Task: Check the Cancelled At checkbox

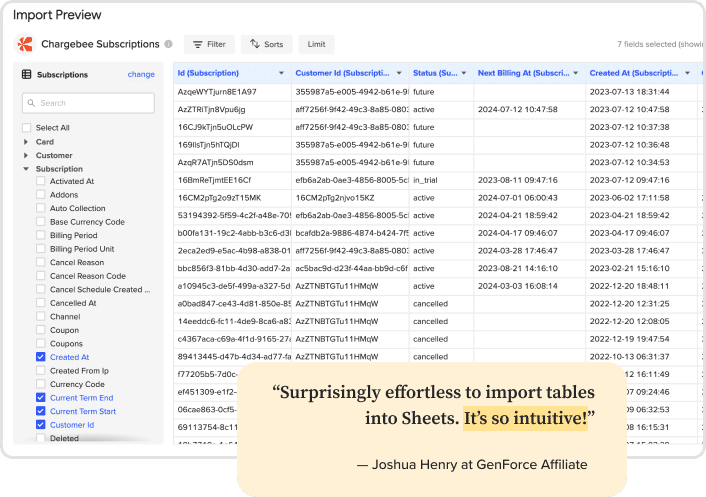Action: click(x=41, y=303)
